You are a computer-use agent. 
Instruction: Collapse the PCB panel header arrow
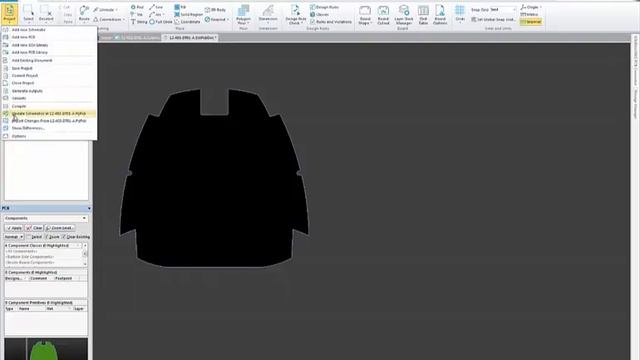click(89, 209)
